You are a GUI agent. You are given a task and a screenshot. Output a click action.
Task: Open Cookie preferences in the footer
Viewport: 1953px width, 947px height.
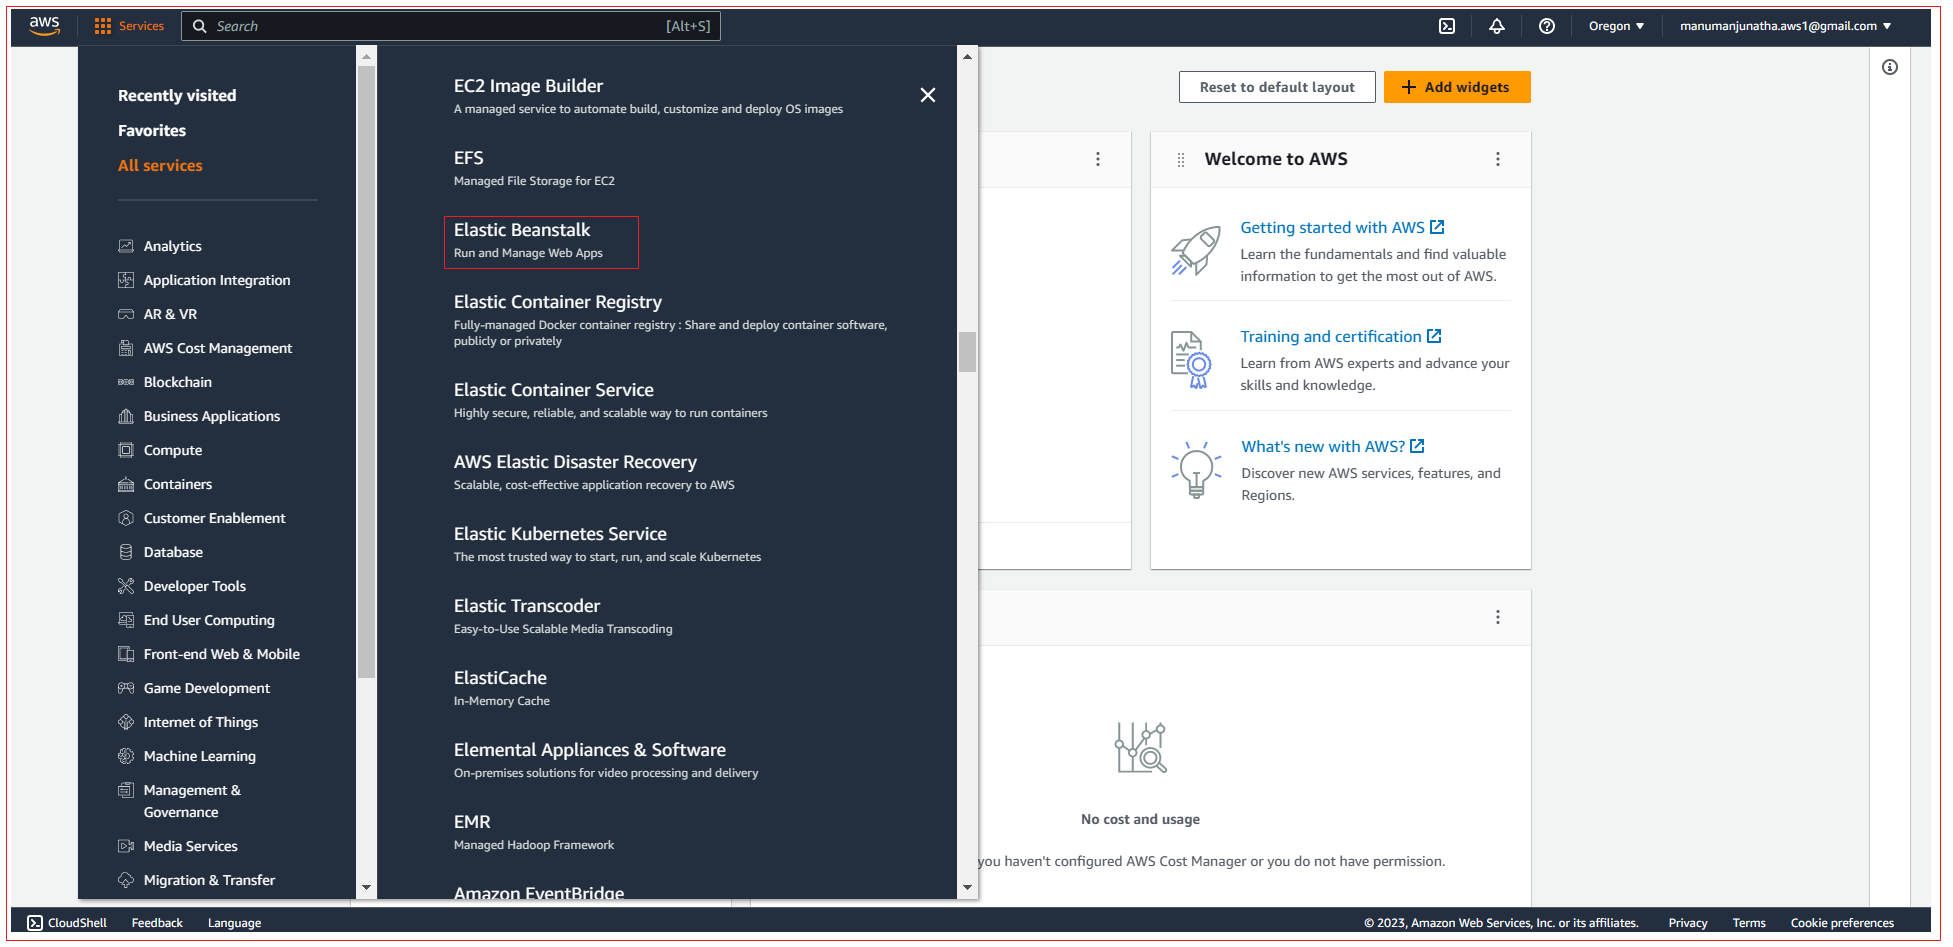point(1842,923)
